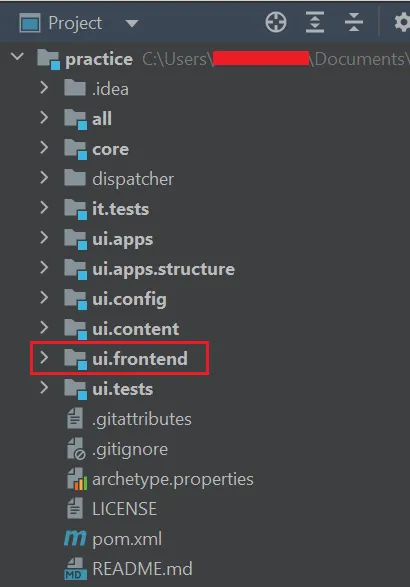Click the Maven pom.xml file icon

click(75, 538)
